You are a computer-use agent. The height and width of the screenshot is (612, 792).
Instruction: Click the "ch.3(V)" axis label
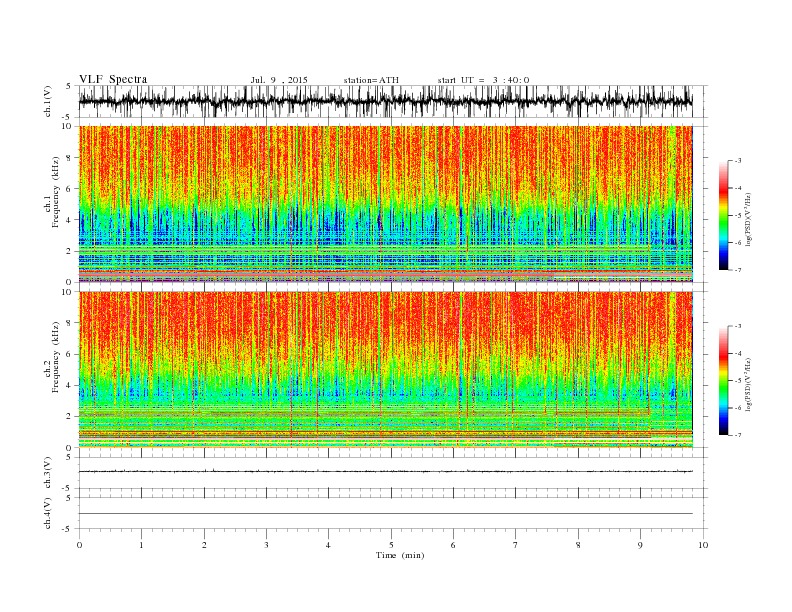[x=48, y=472]
